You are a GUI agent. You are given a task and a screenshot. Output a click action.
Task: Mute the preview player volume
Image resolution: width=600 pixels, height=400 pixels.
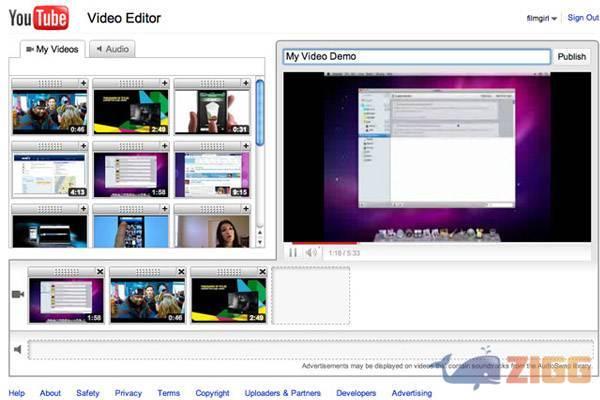click(x=311, y=253)
